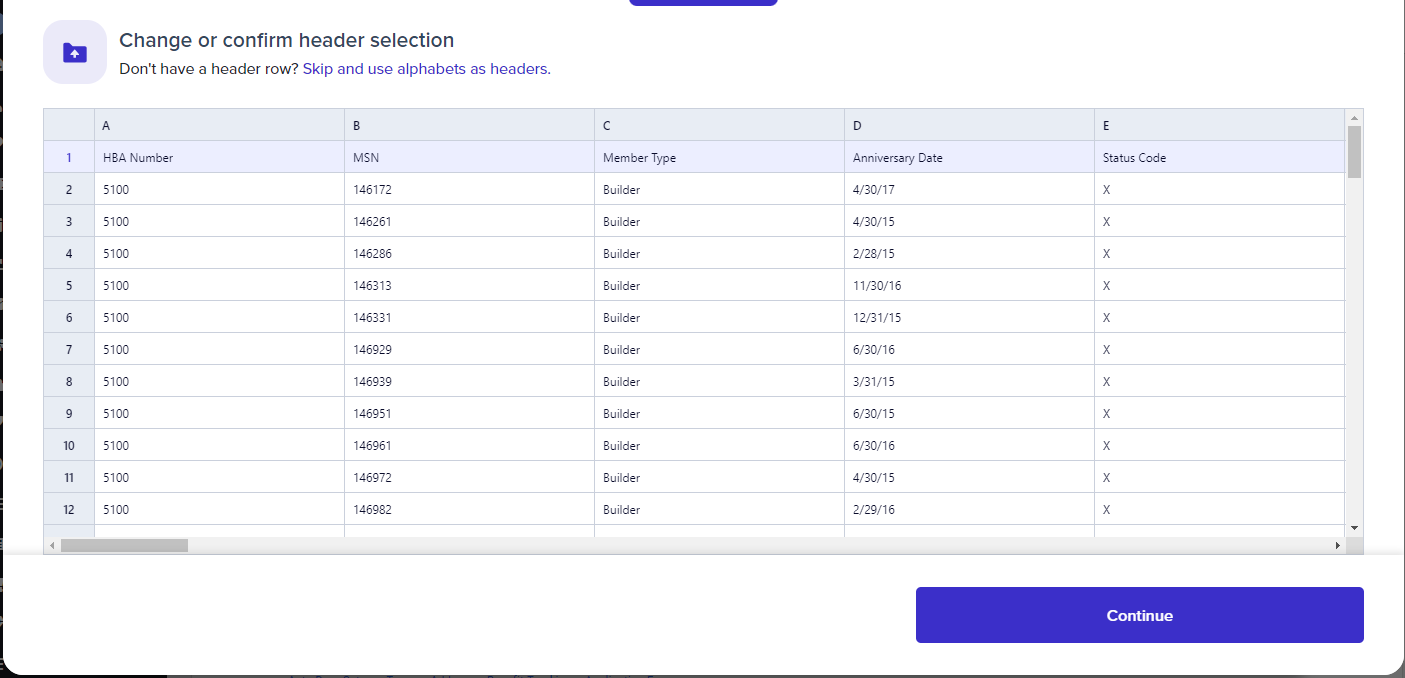The width and height of the screenshot is (1405, 678).
Task: Click MSN cell 146929
Action: 469,349
